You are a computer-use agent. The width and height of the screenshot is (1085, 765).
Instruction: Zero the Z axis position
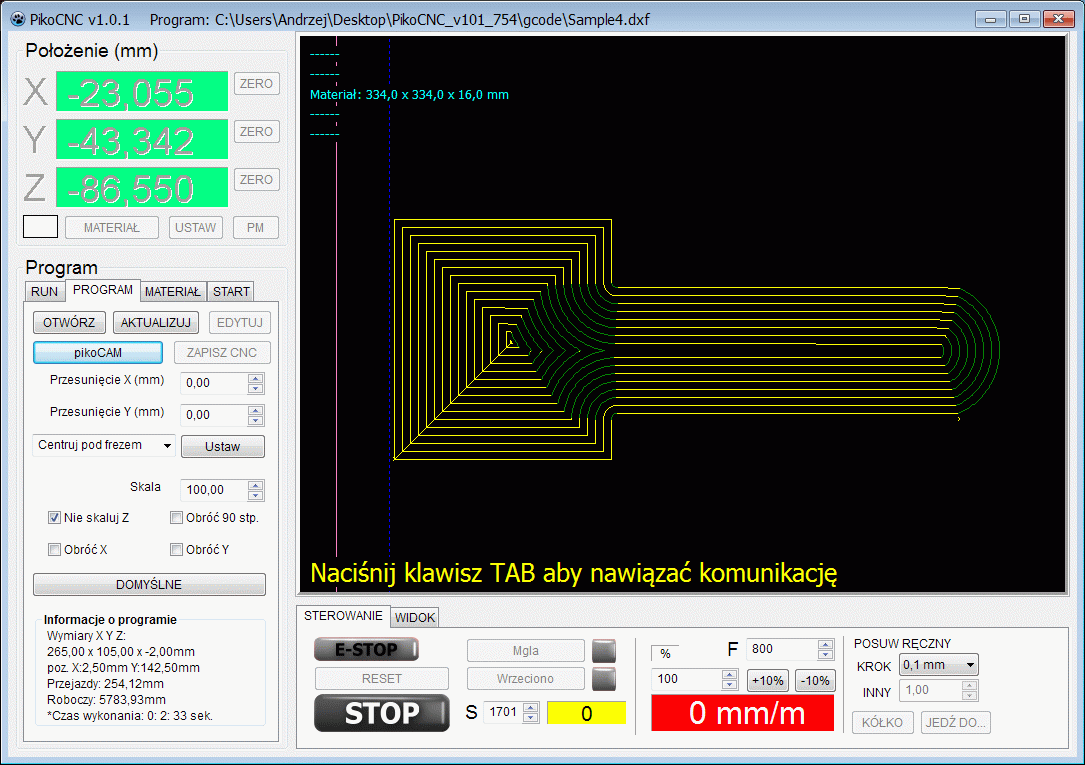pos(256,179)
